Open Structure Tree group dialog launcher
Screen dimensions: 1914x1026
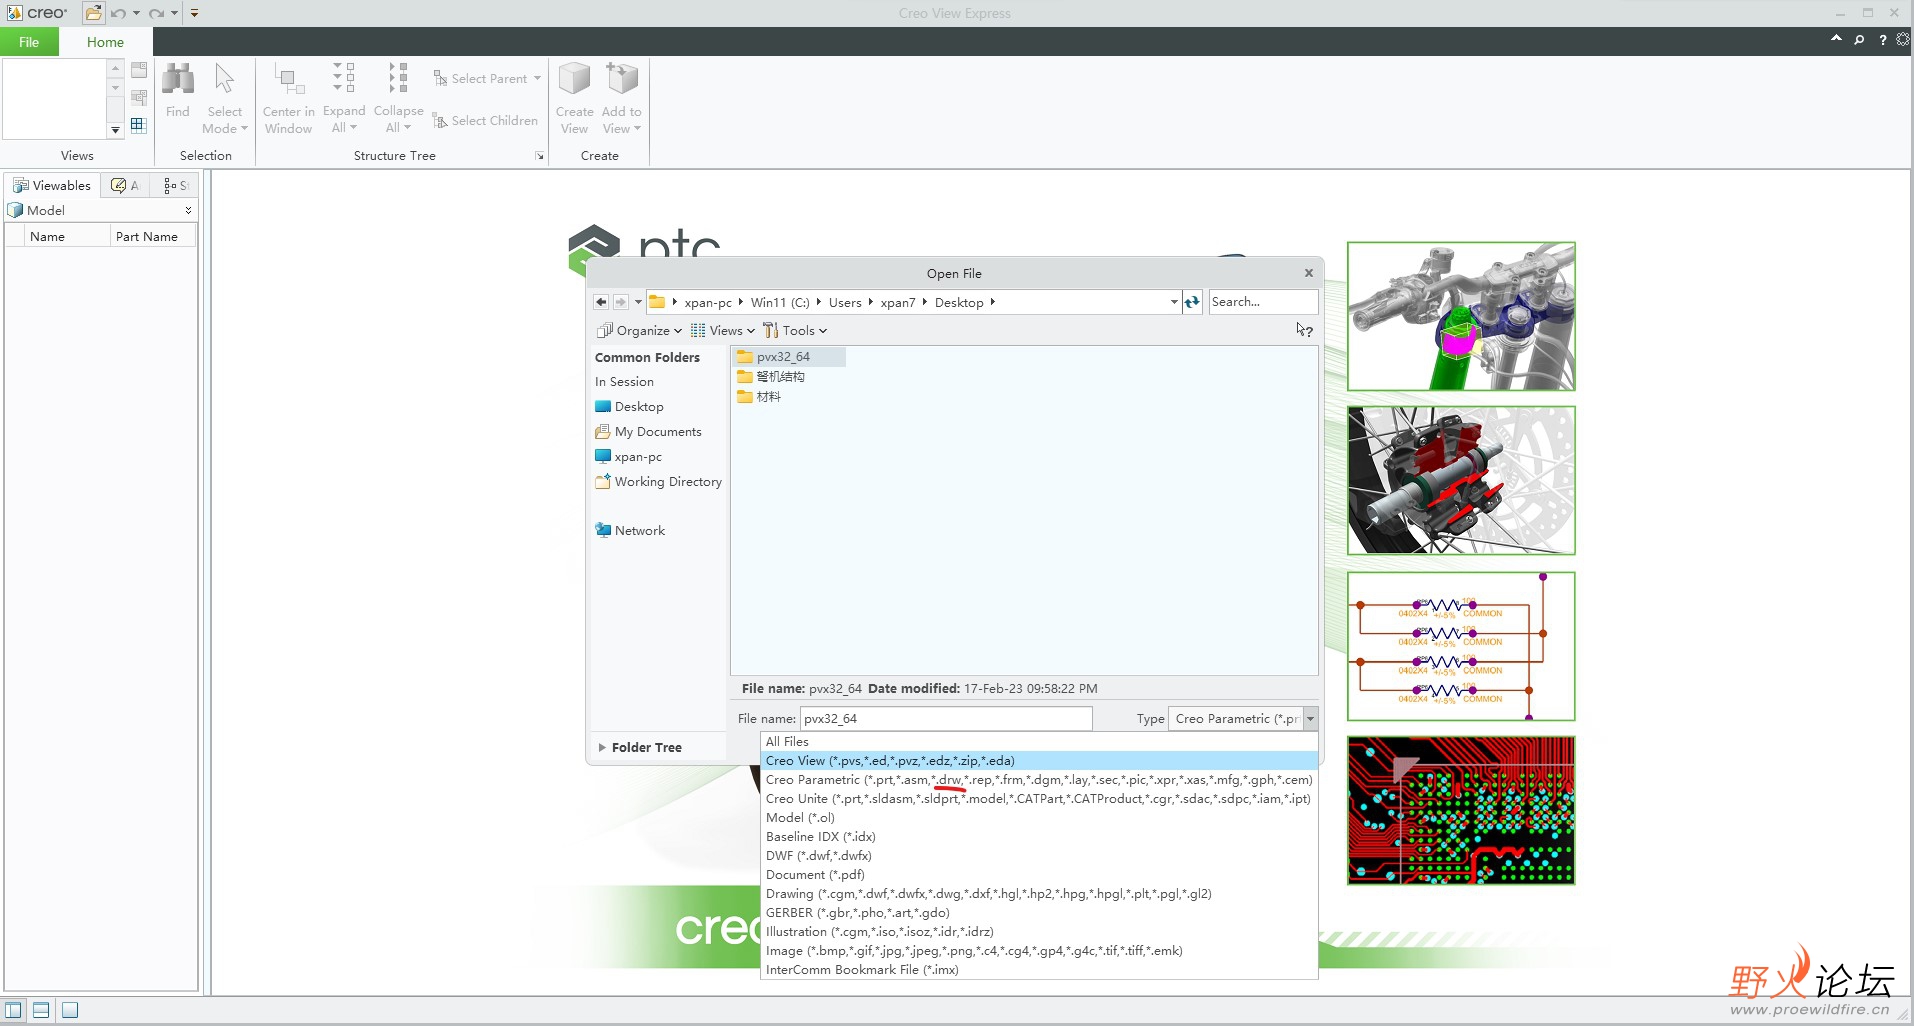coord(540,156)
